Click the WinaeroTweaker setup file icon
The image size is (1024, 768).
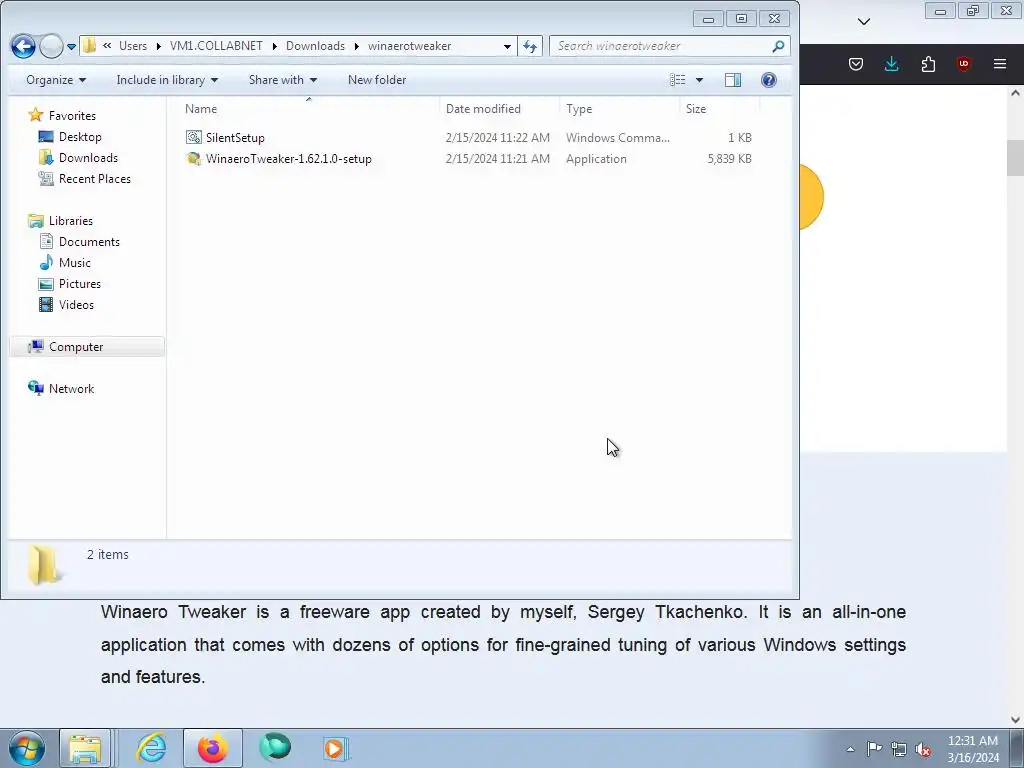point(194,159)
